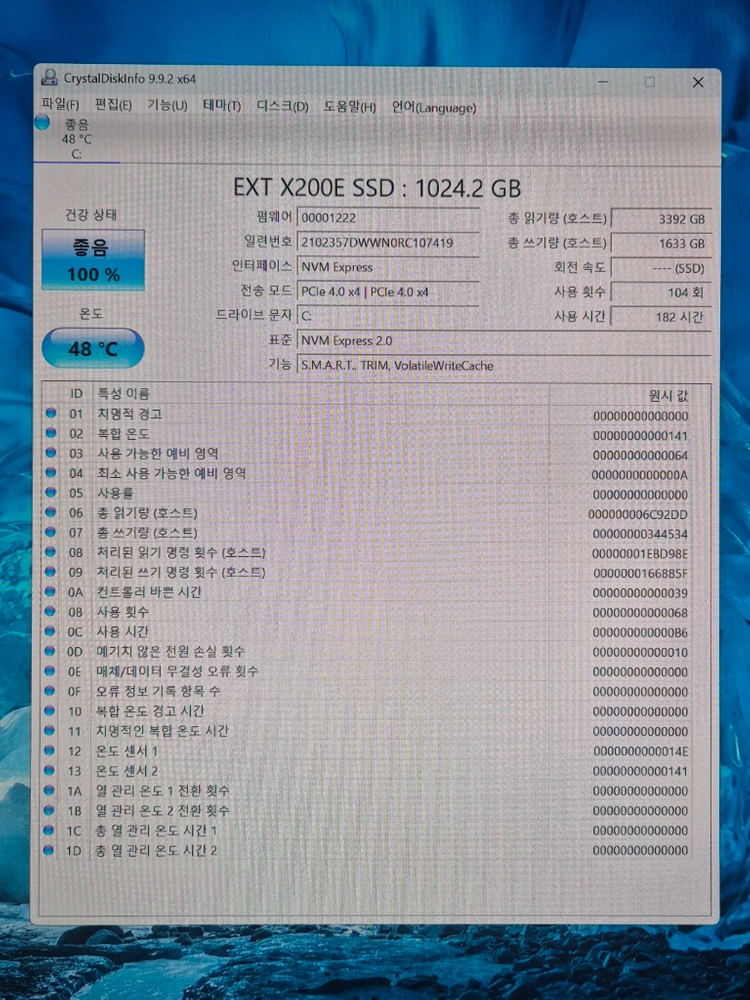Click the blue health orb for drive C:
The width and height of the screenshot is (750, 1000).
tap(42, 122)
